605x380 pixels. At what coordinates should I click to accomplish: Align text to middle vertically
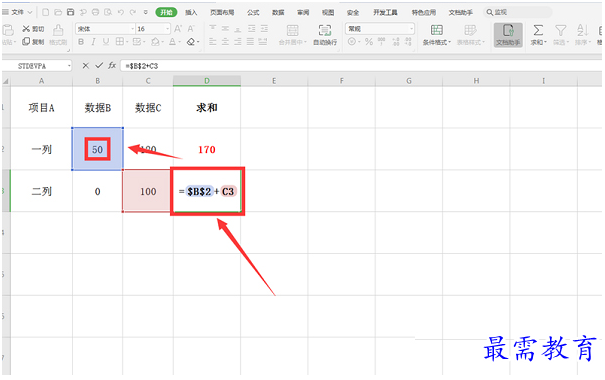pos(225,29)
